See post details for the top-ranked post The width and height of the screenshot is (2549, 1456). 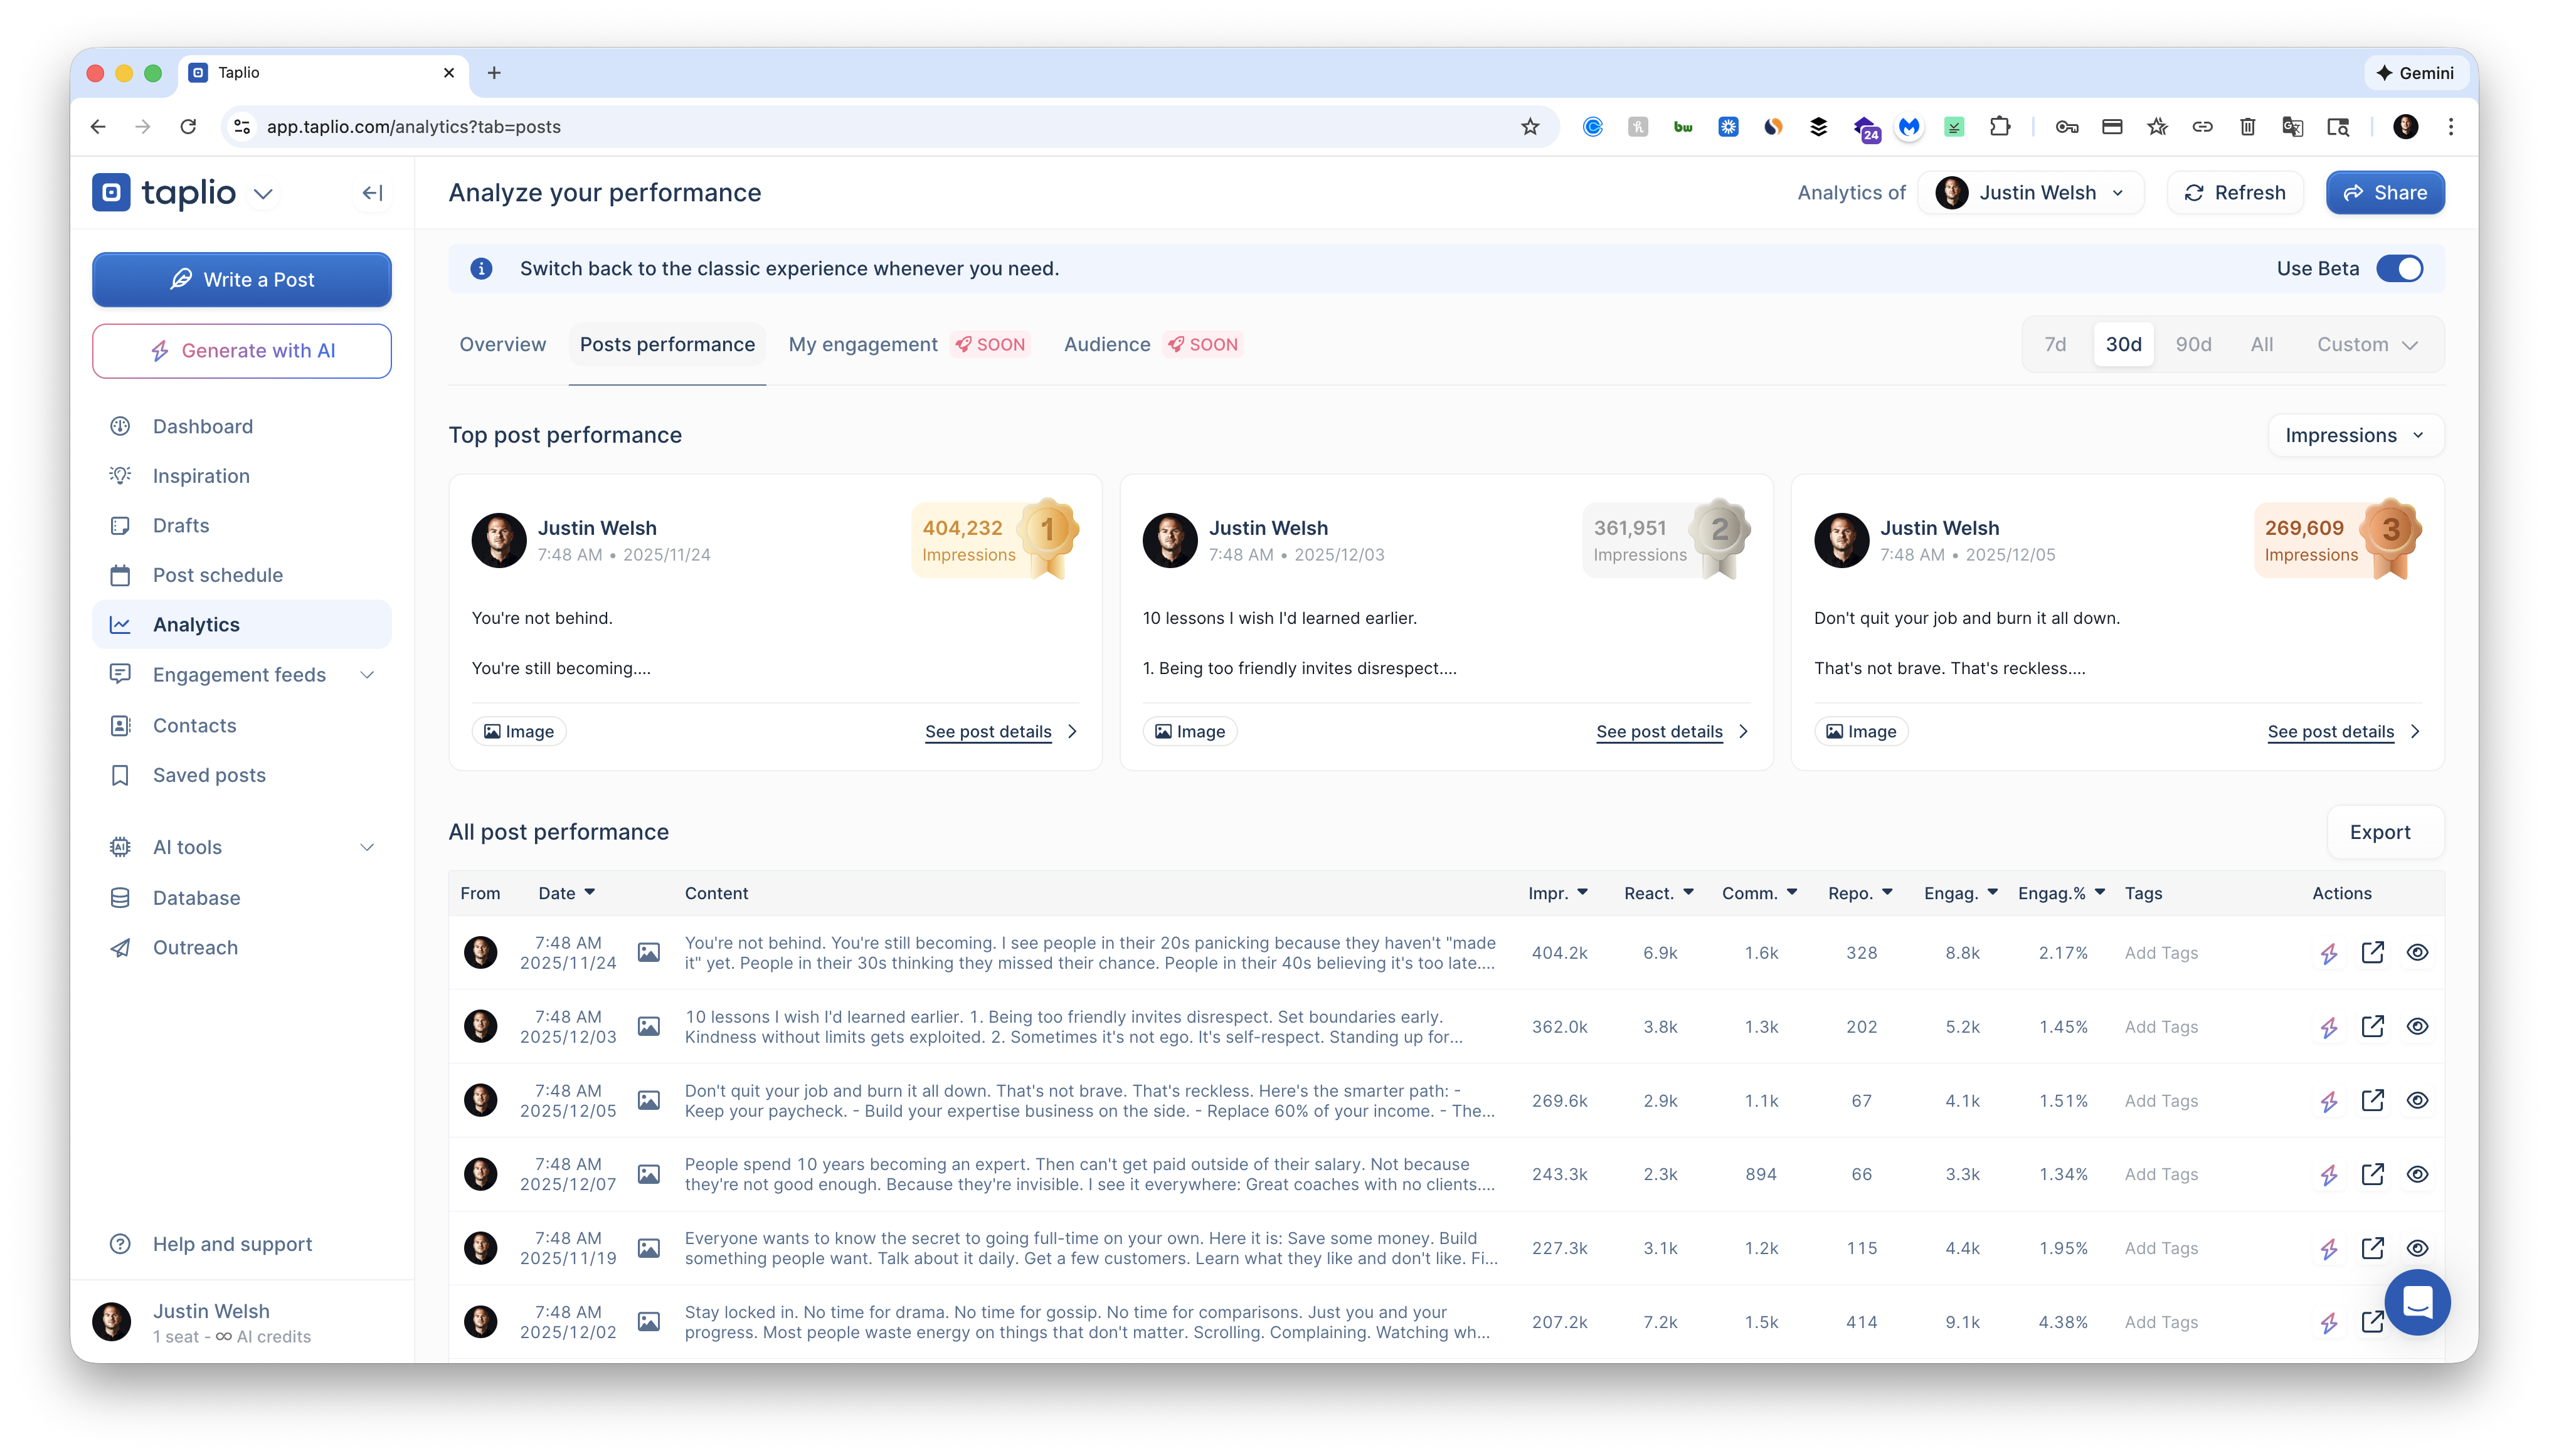[988, 732]
